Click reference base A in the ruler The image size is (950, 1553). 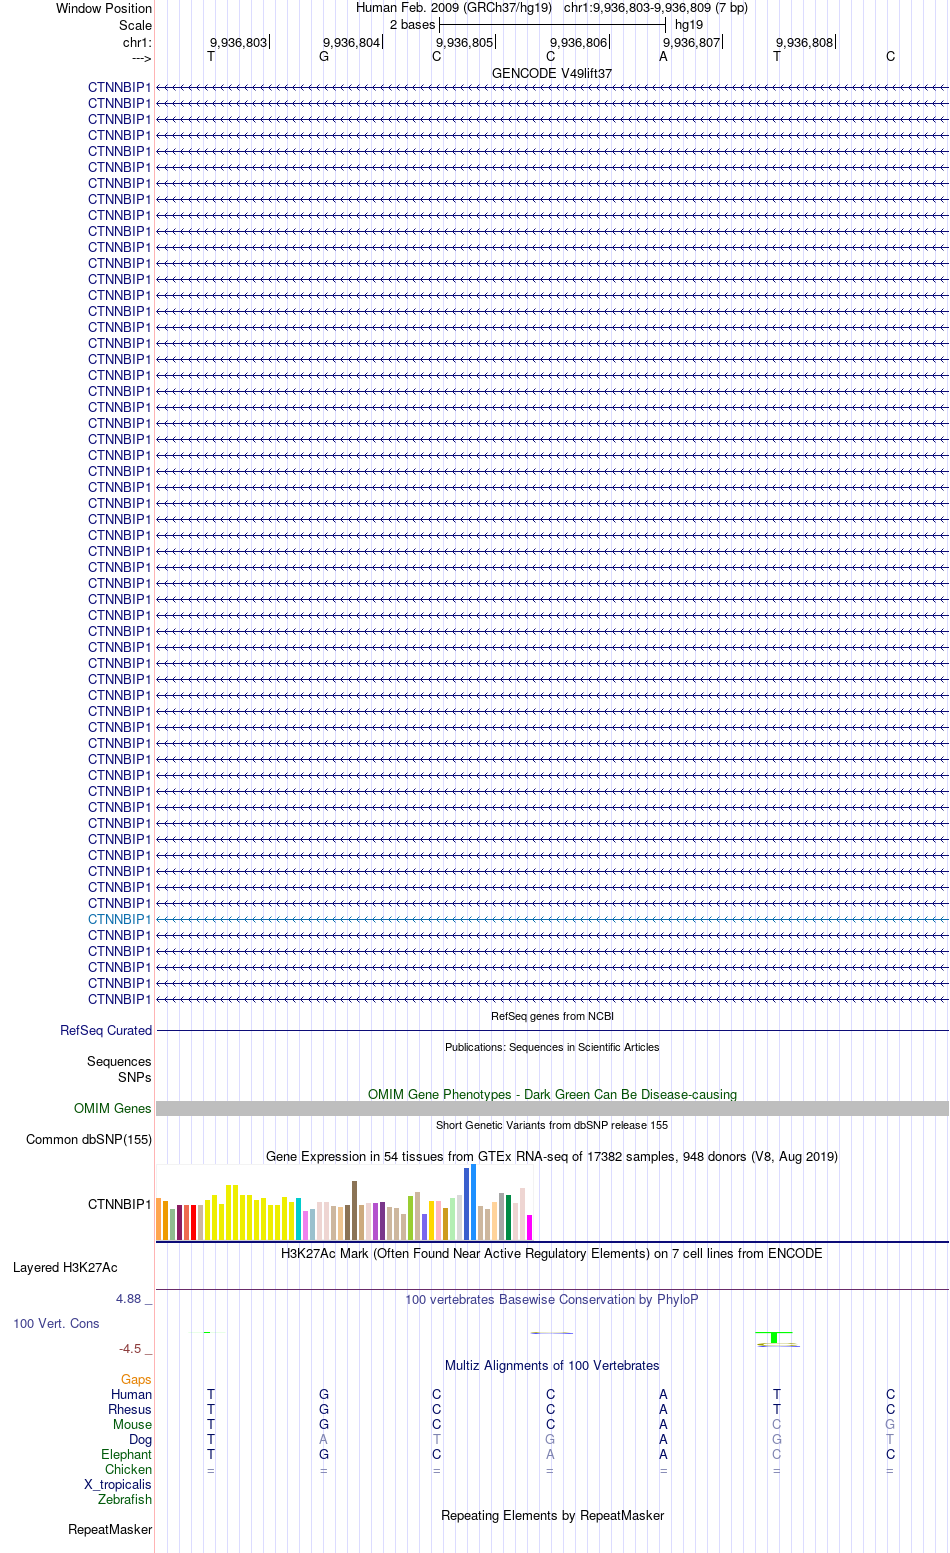tap(663, 56)
